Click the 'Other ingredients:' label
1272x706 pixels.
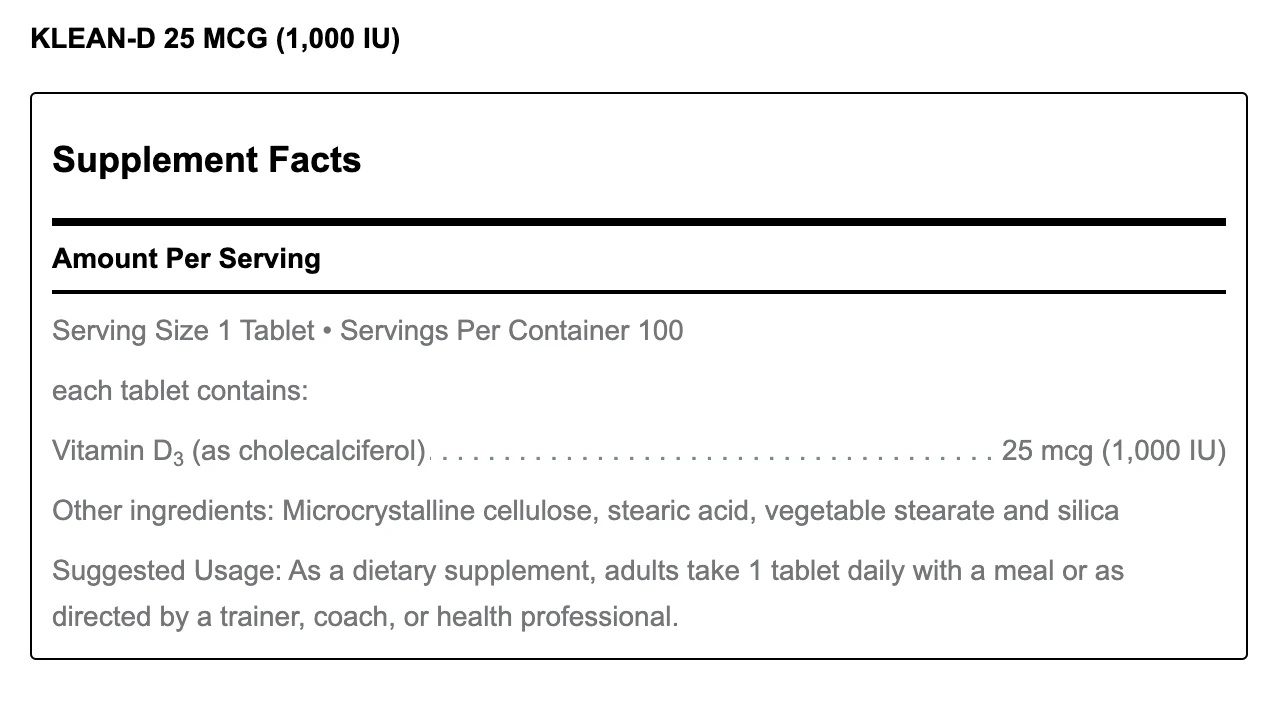click(x=163, y=511)
